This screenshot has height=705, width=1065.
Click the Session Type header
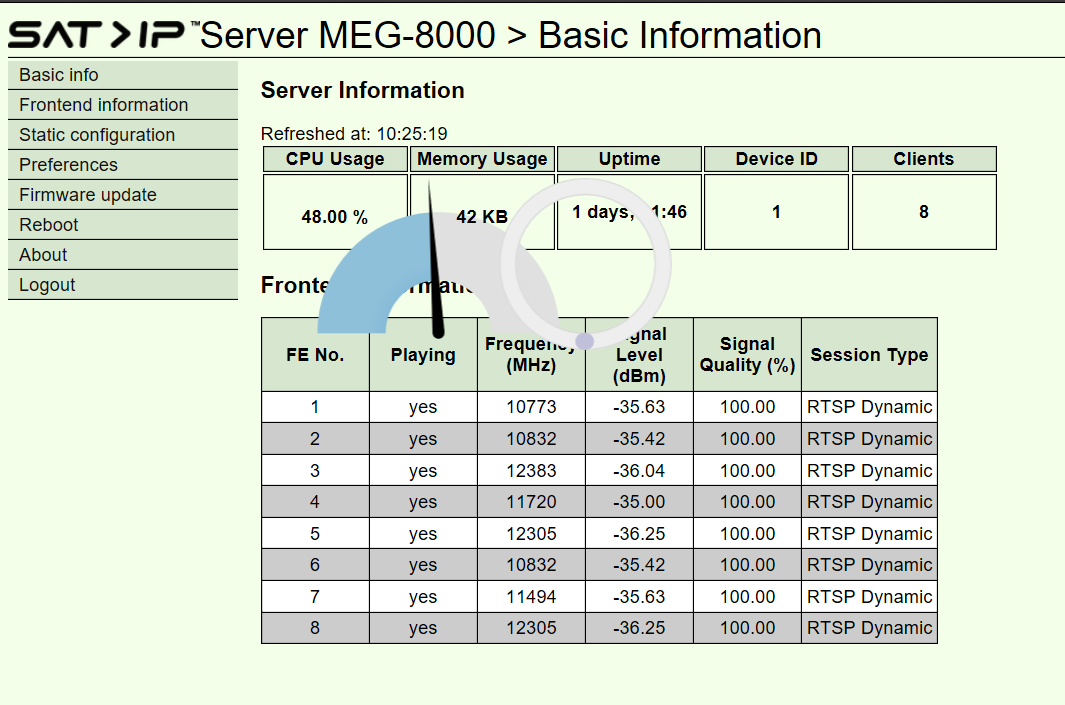pyautogui.click(x=869, y=355)
